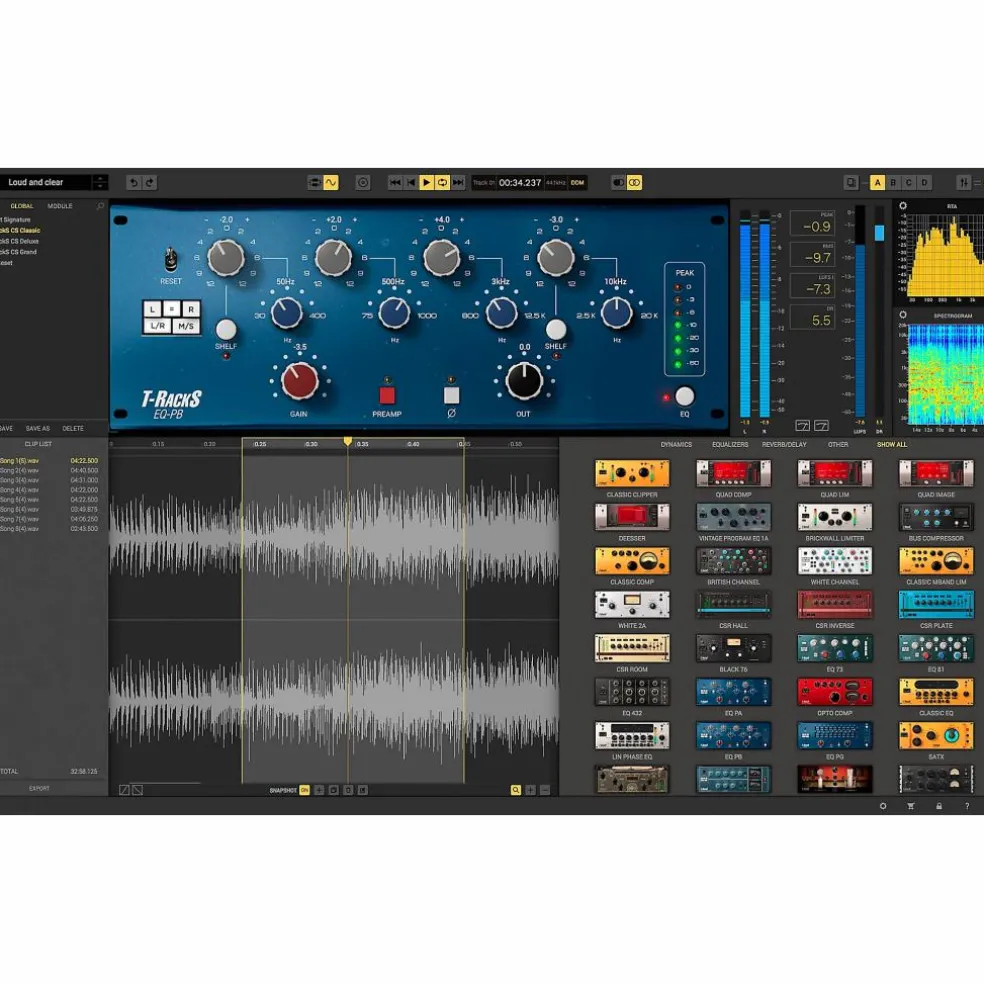Click the 500Hz frequency knob
The width and height of the screenshot is (984, 984).
point(395,313)
